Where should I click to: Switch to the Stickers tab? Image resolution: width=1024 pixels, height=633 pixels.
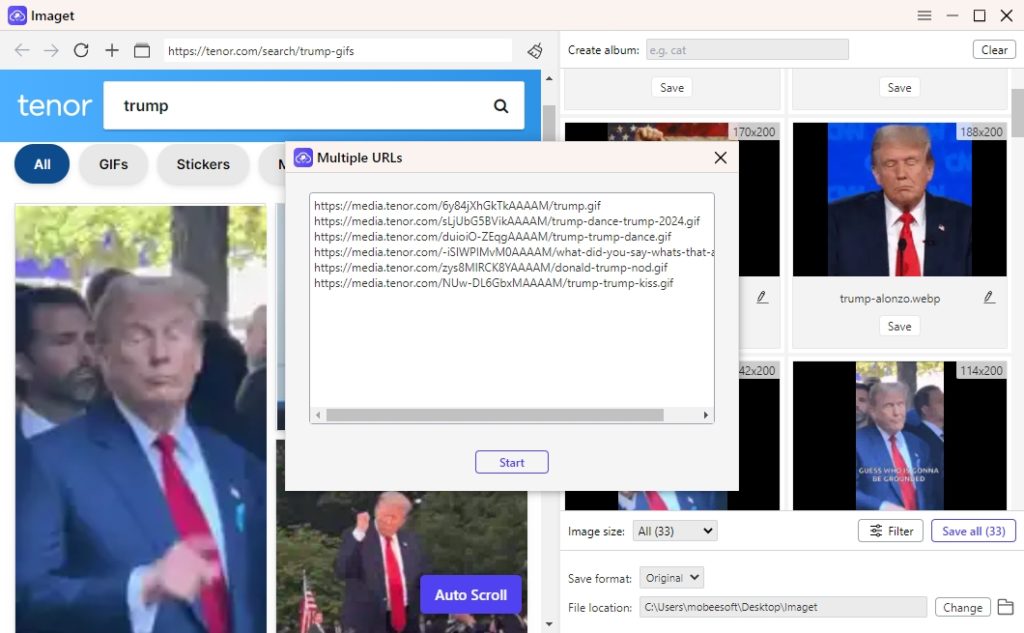pos(203,164)
